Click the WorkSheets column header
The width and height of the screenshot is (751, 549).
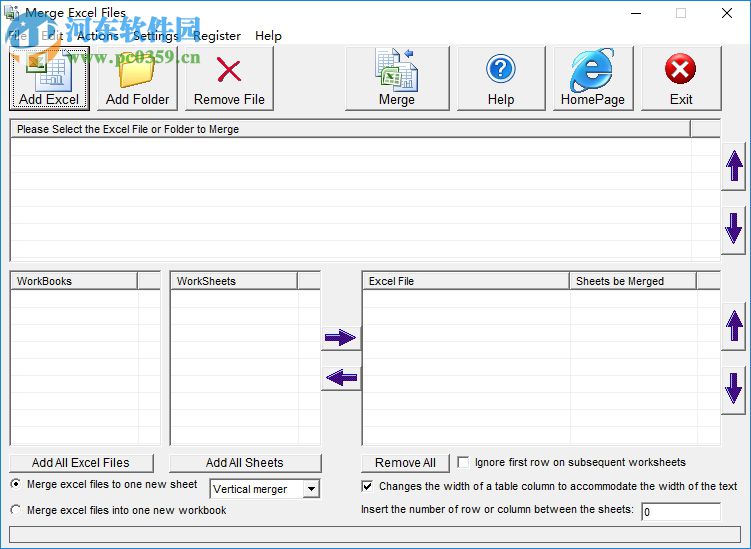click(x=234, y=281)
